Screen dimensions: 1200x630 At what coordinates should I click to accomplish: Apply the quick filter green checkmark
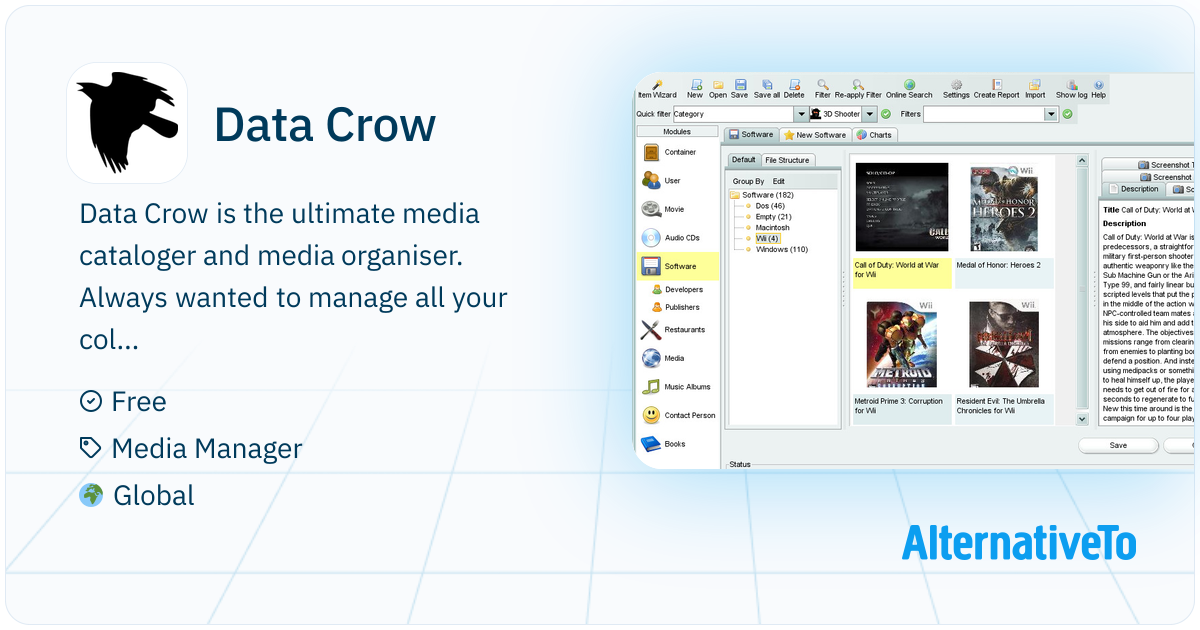point(886,114)
